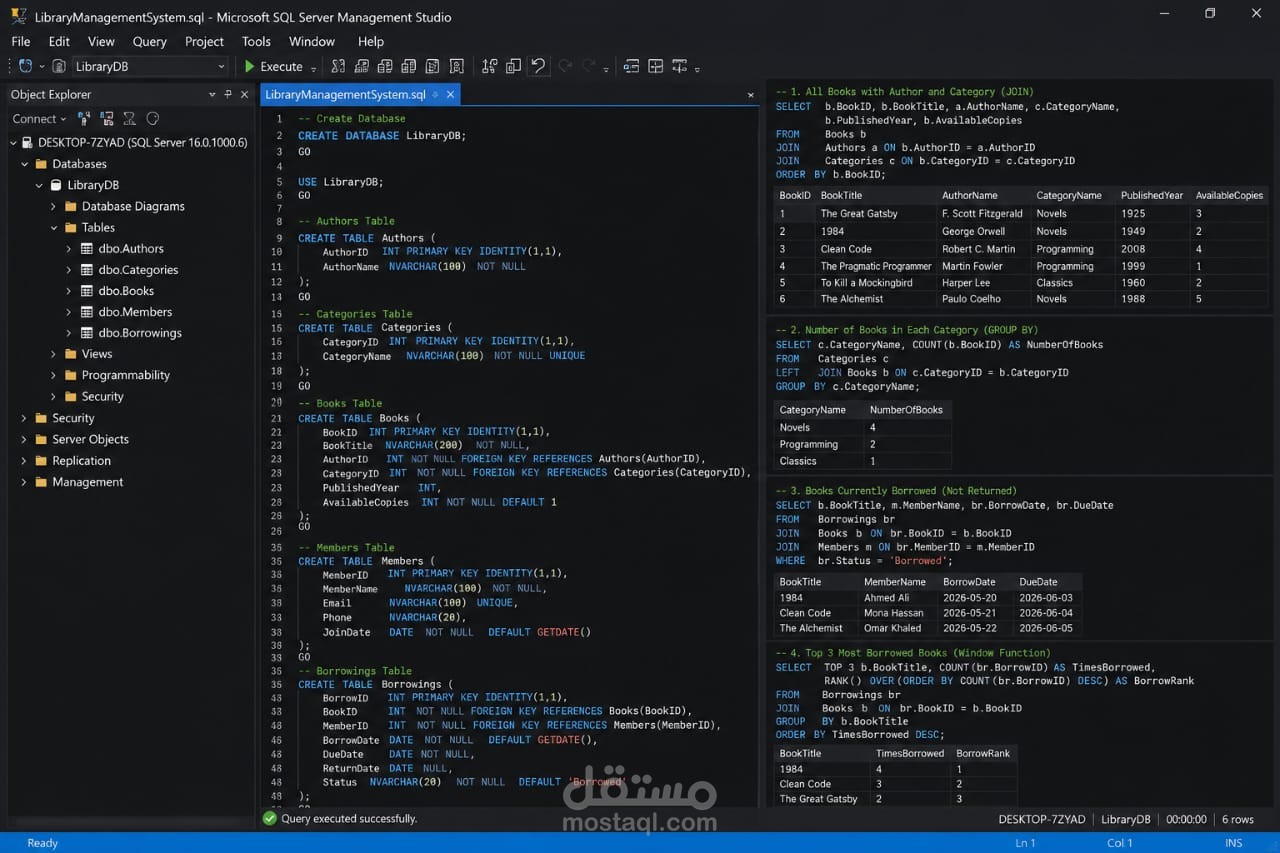Click the 'INS' status bar indicator
Viewport: 1280px width, 853px height.
[1233, 843]
